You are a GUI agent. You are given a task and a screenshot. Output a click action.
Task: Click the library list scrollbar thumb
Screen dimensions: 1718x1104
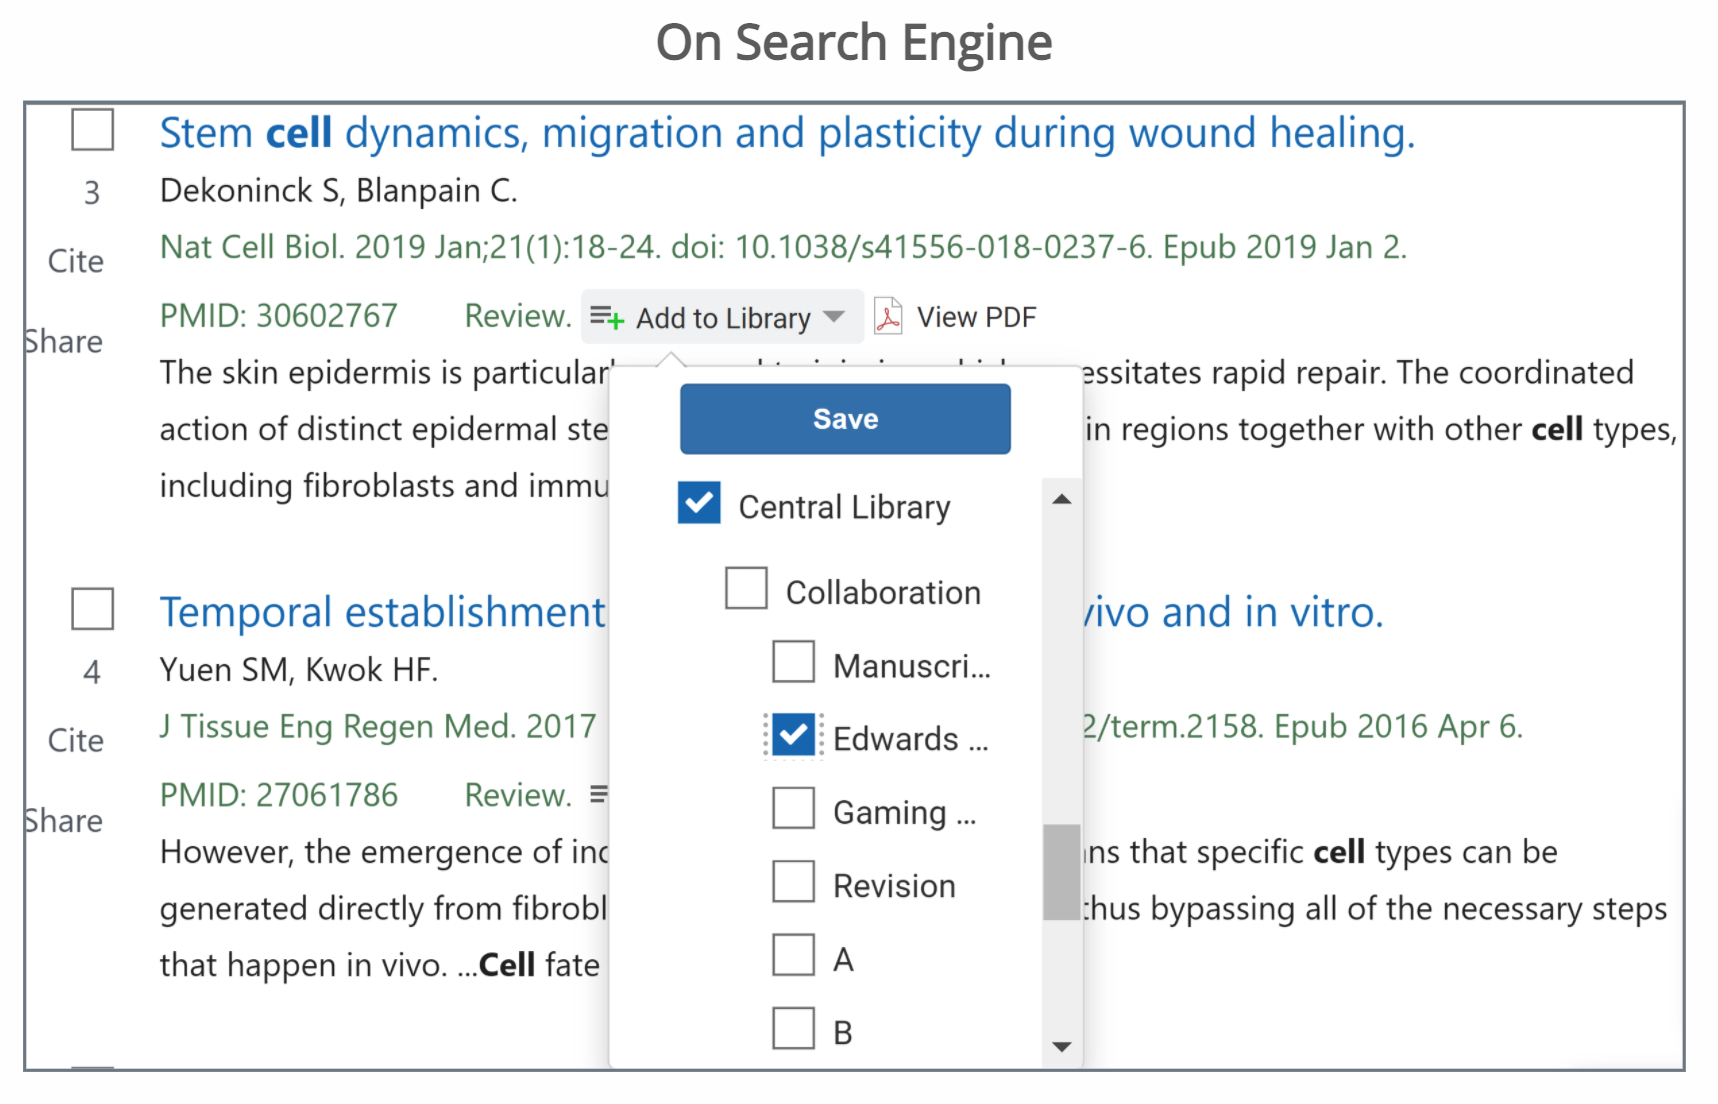tap(1062, 871)
